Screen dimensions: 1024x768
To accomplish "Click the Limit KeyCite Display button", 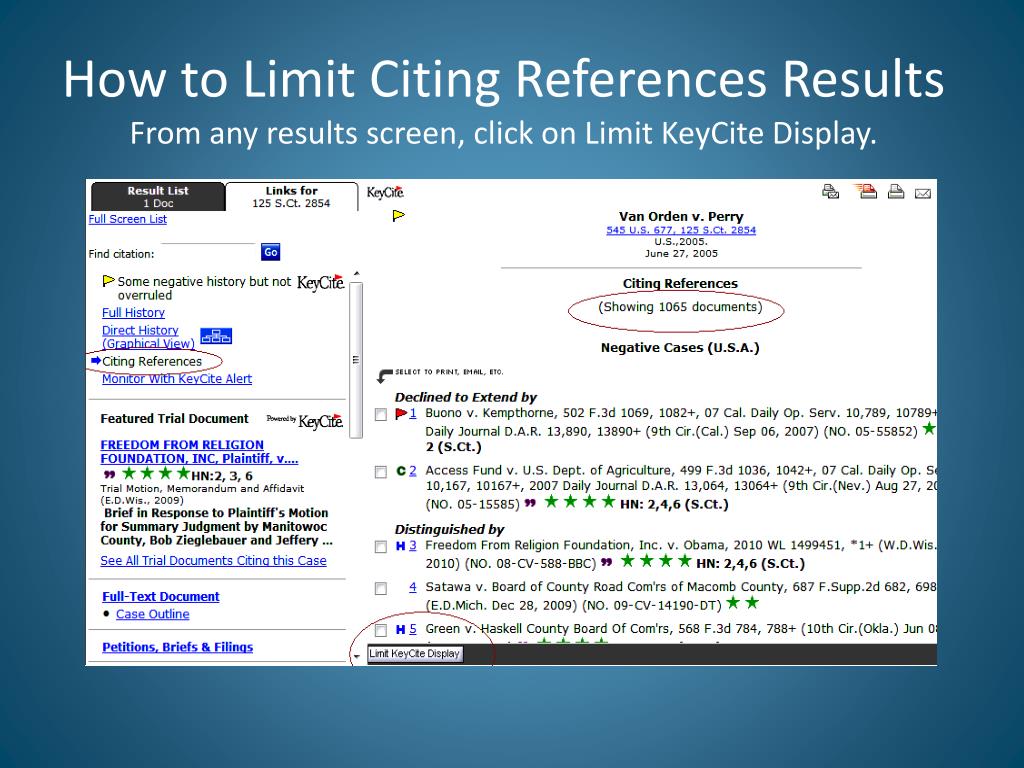I will [x=415, y=654].
